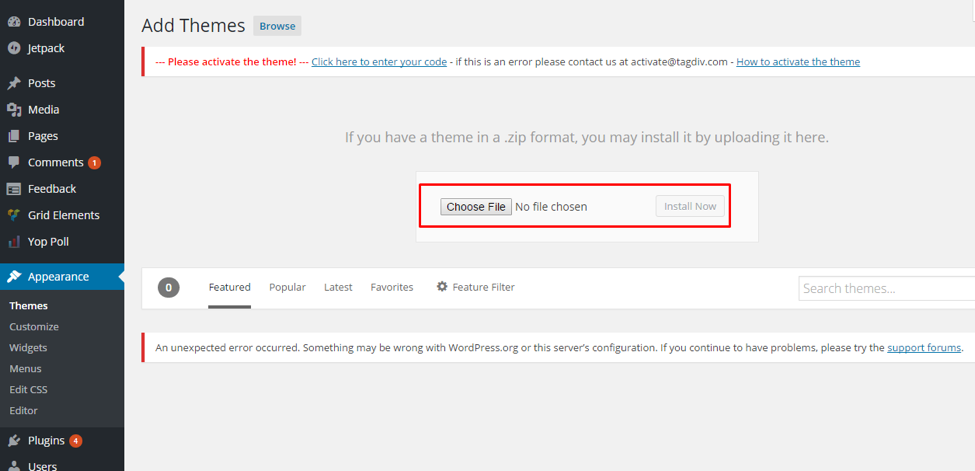This screenshot has height=471, width=975.
Task: Click the Search themes input field
Action: [887, 289]
